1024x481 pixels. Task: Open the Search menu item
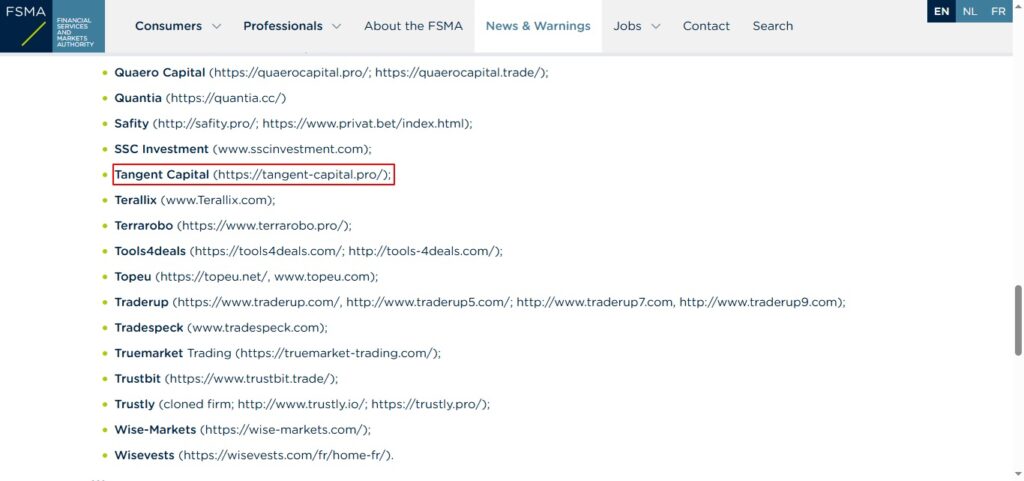[x=772, y=26]
